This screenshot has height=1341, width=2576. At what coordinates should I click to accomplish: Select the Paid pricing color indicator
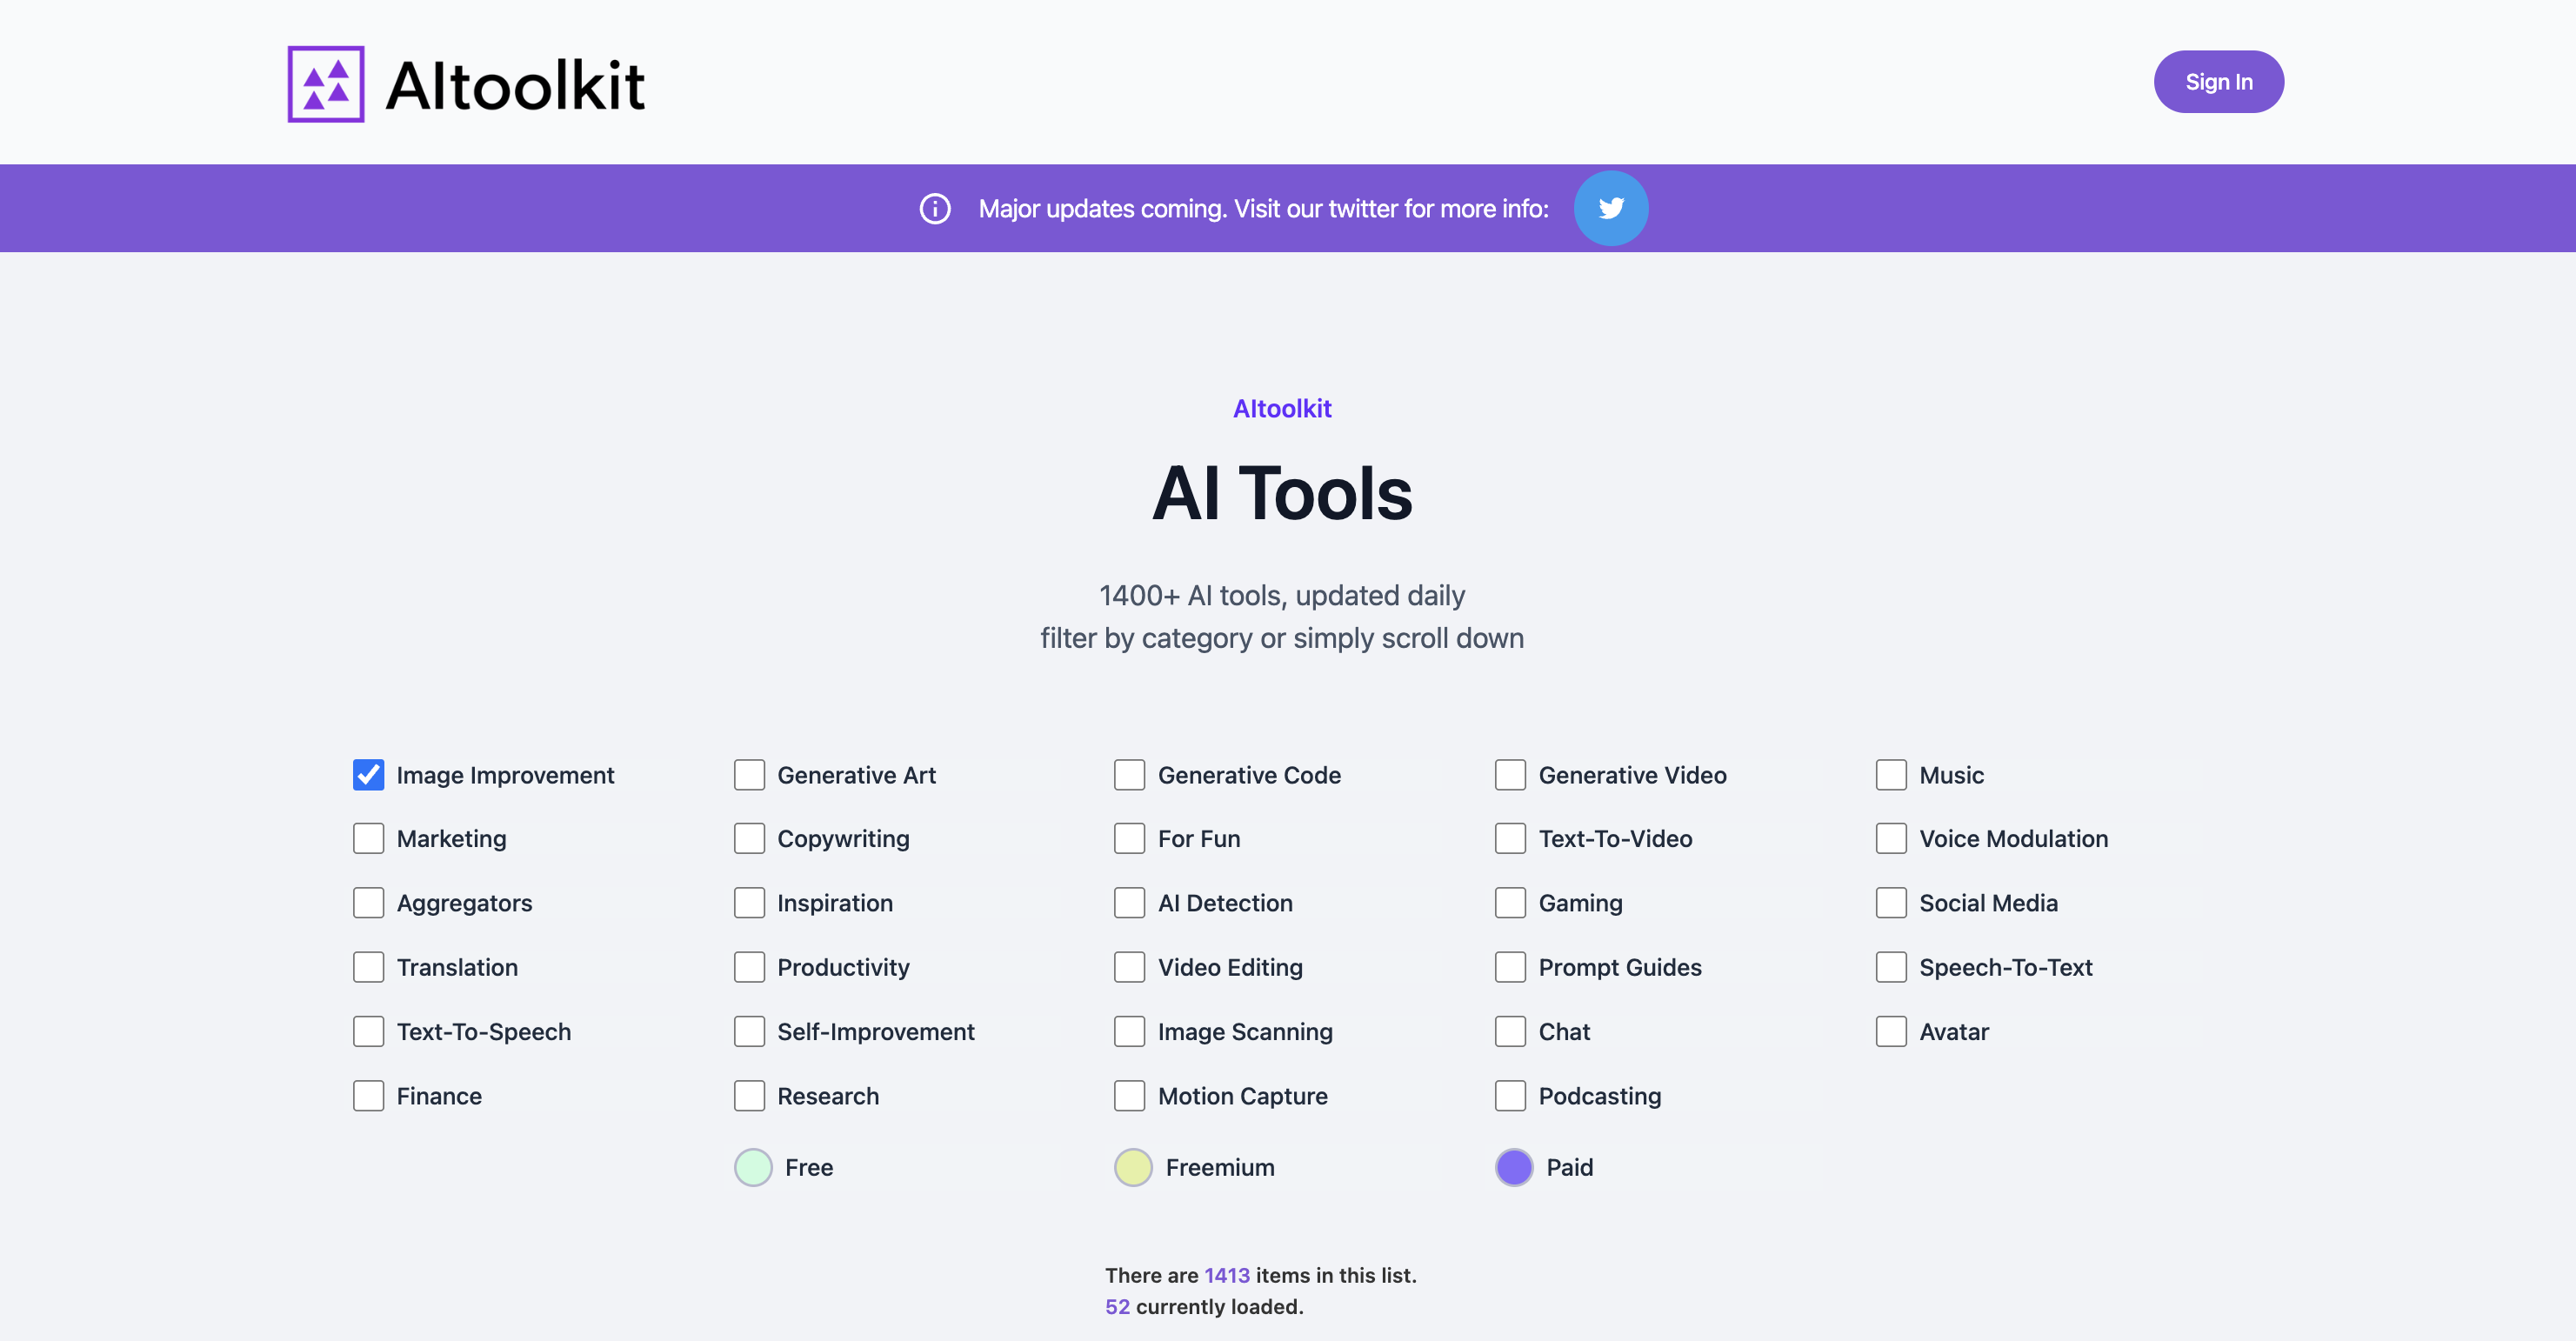pyautogui.click(x=1513, y=1167)
